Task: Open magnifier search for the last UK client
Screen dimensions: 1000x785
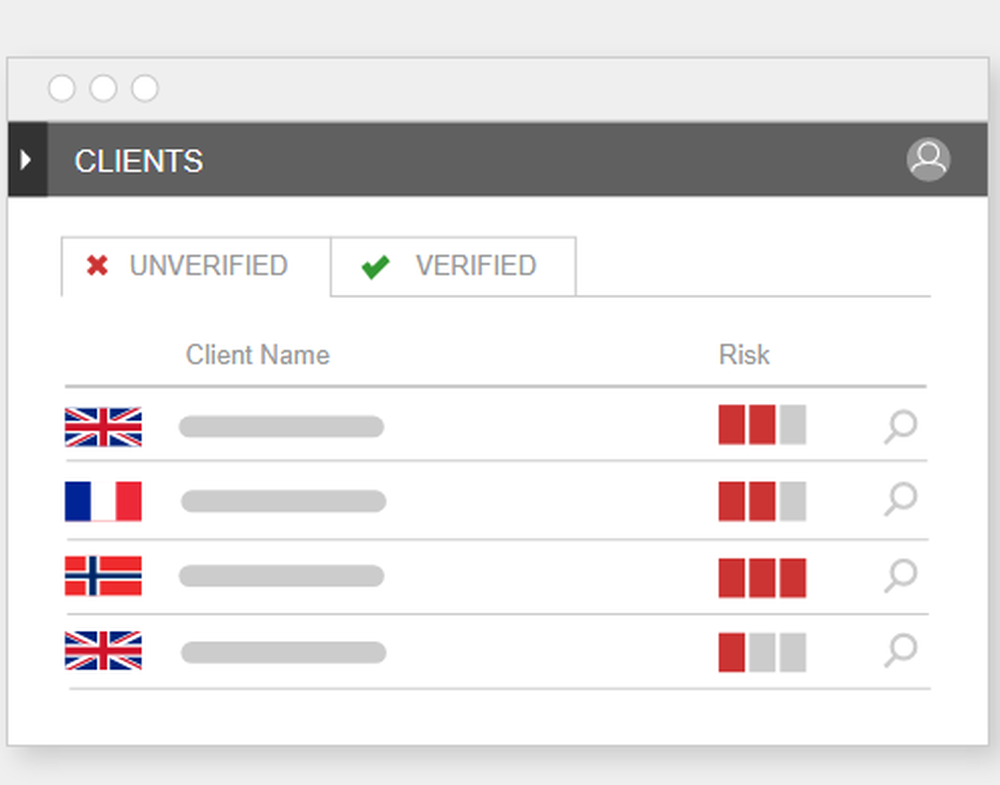Action: pyautogui.click(x=901, y=650)
